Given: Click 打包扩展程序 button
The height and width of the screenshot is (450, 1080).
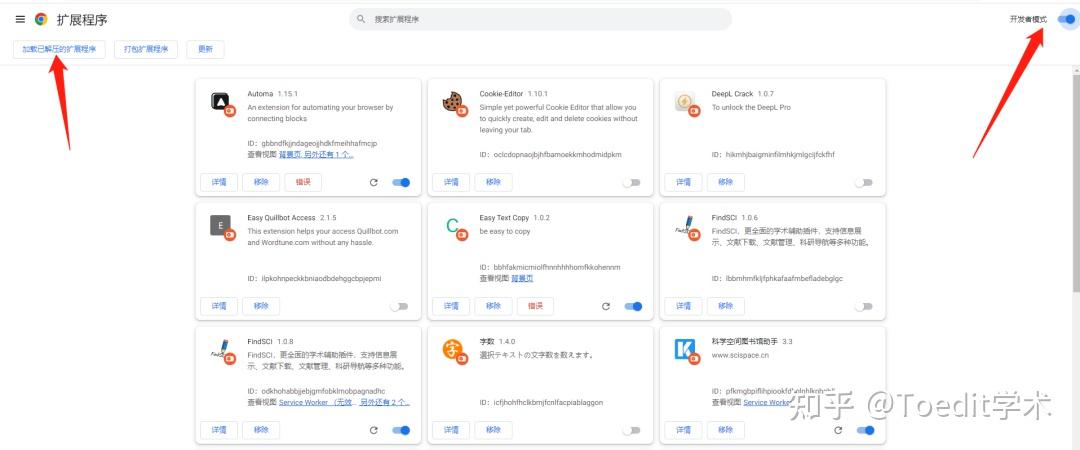Looking at the screenshot, I should (146, 49).
